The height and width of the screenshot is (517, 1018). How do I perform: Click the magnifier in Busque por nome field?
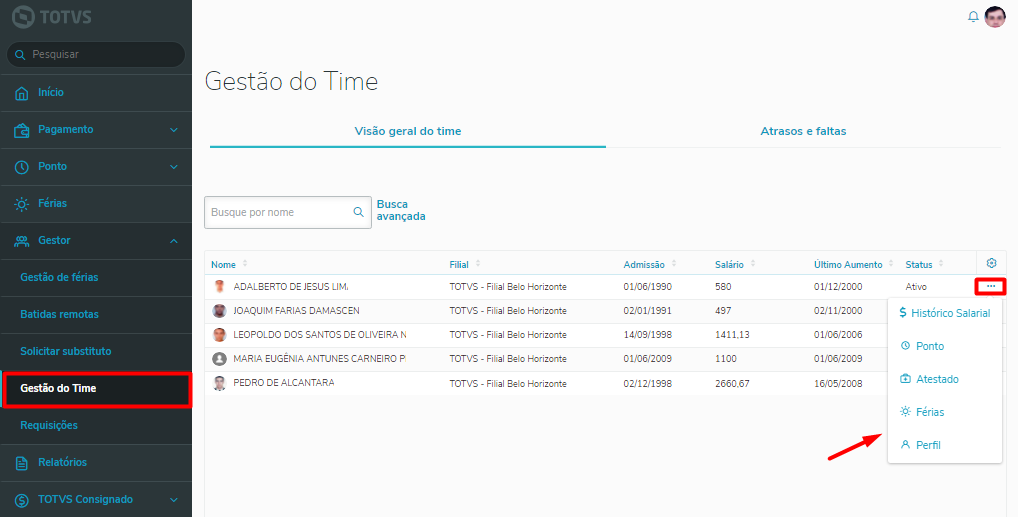[358, 212]
